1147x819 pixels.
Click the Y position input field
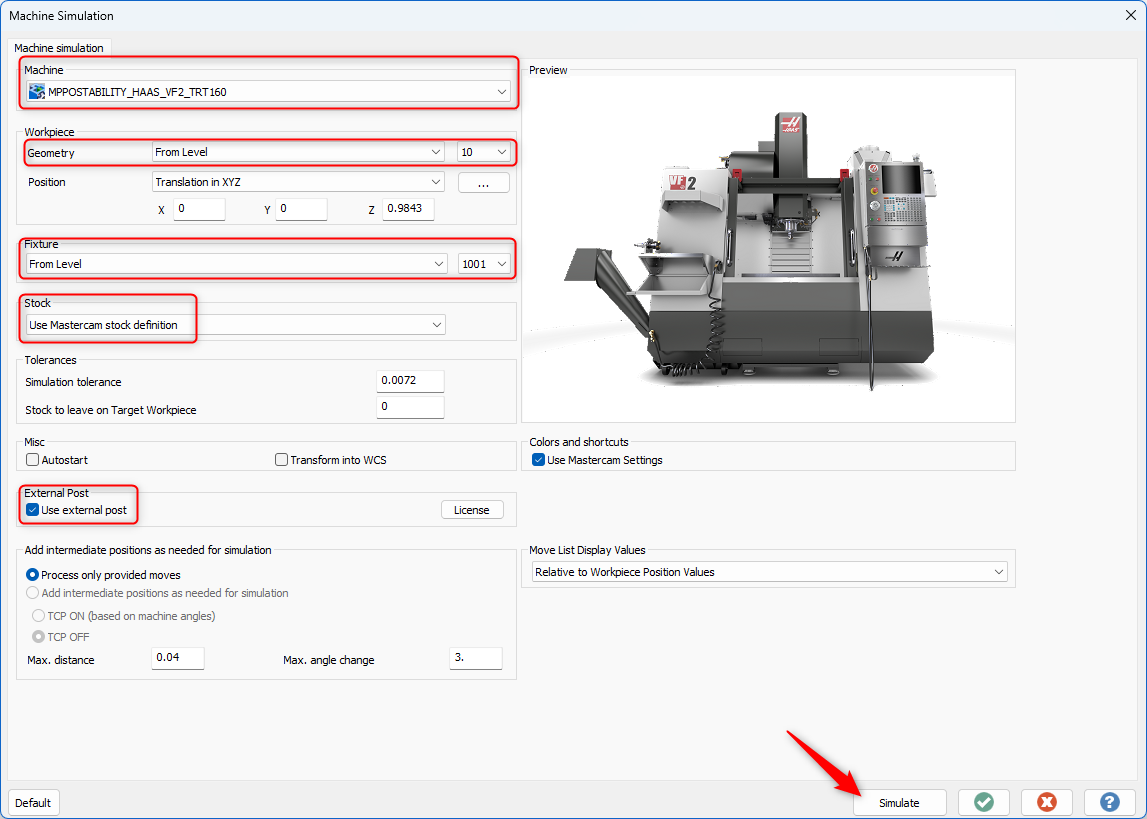(x=301, y=209)
